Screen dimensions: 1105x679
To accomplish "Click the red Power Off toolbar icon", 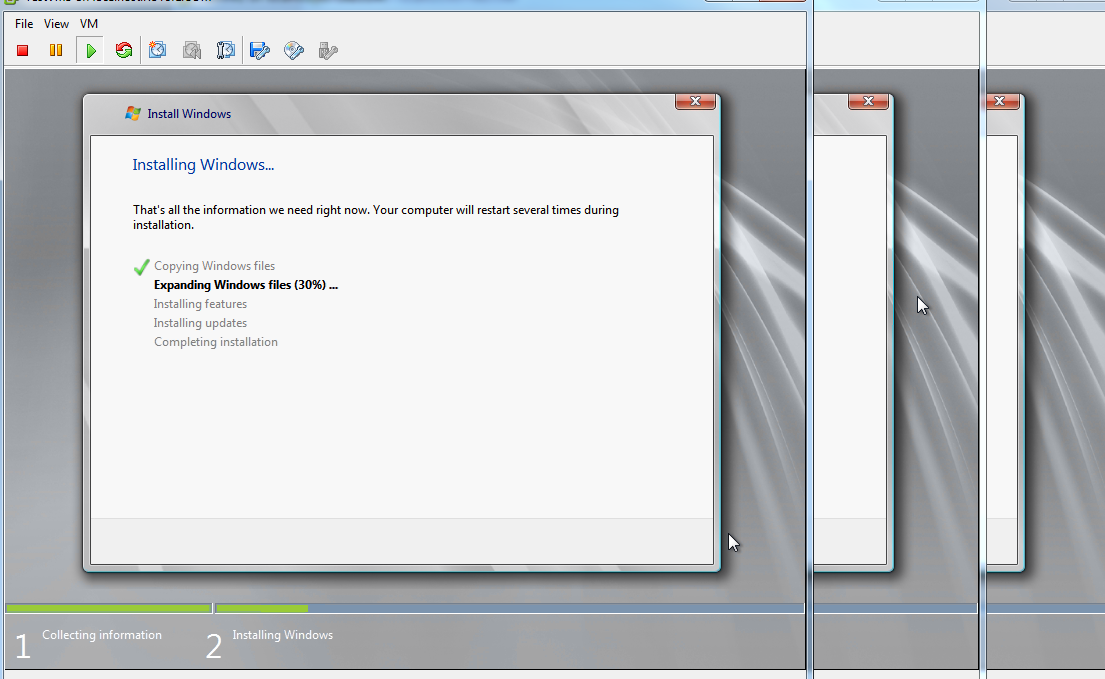I will pyautogui.click(x=23, y=50).
